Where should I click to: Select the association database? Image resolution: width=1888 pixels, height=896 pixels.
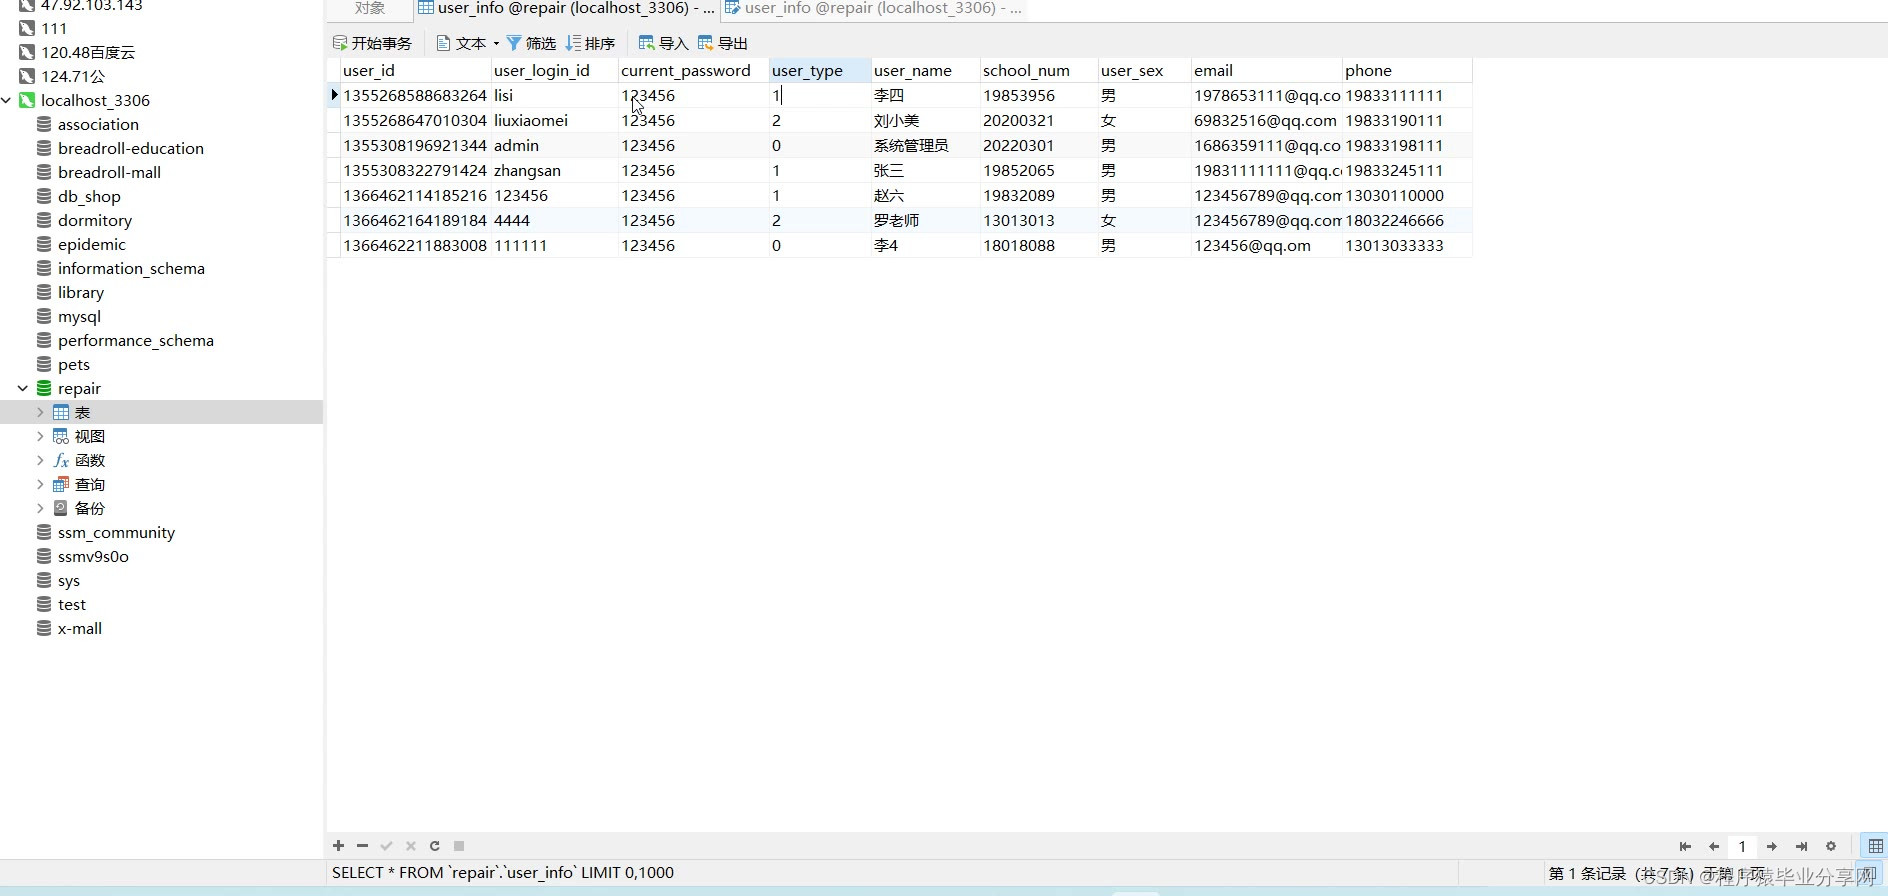[98, 124]
